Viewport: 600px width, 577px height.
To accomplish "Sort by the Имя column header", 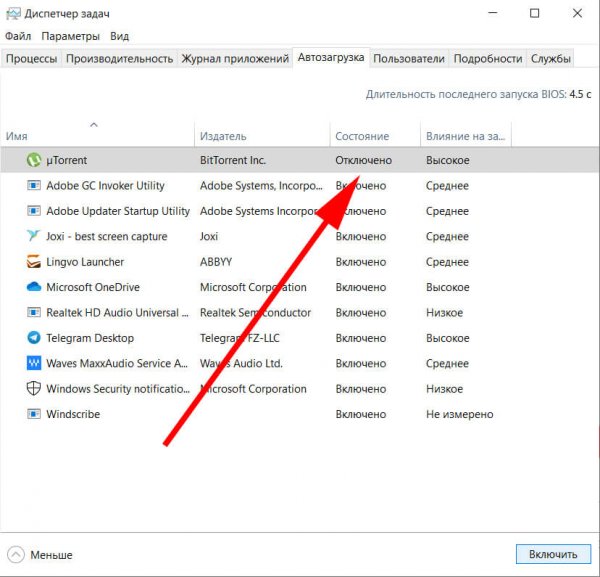I will point(17,136).
